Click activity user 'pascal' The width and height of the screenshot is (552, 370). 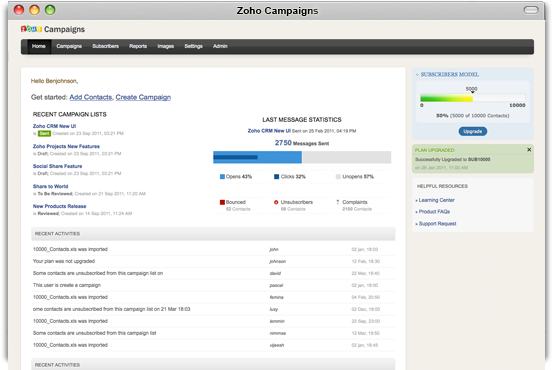click(x=276, y=286)
